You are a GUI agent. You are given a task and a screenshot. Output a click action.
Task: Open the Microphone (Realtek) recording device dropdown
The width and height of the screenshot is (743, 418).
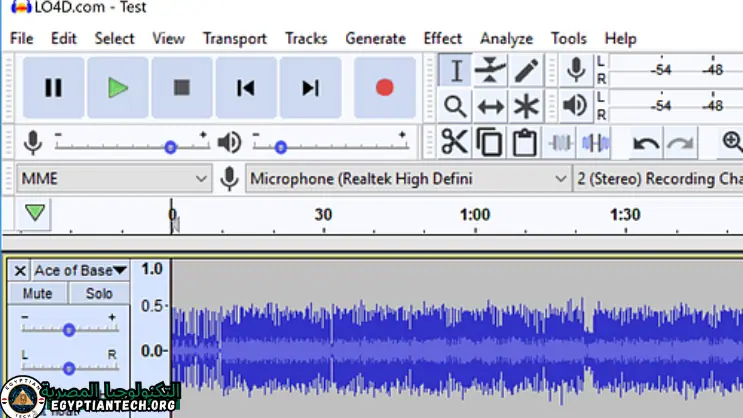pyautogui.click(x=408, y=179)
